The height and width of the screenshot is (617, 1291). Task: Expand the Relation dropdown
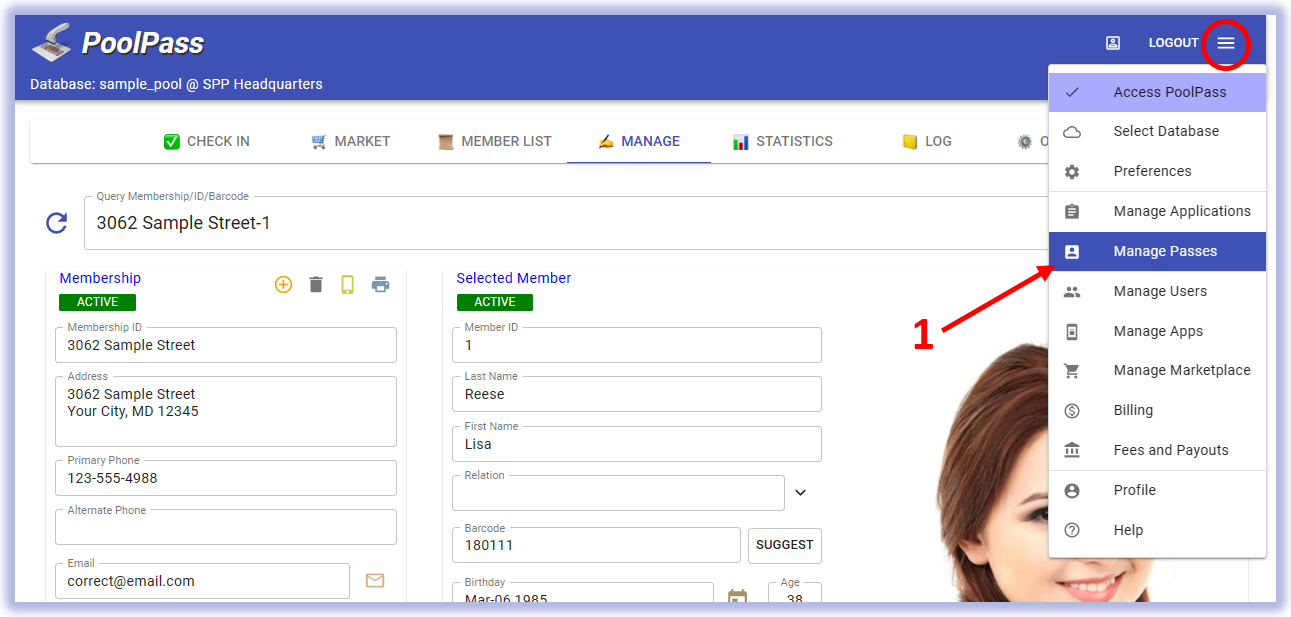pos(800,492)
